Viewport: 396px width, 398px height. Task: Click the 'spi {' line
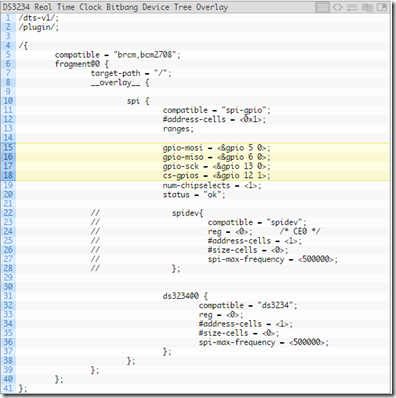[x=138, y=101]
